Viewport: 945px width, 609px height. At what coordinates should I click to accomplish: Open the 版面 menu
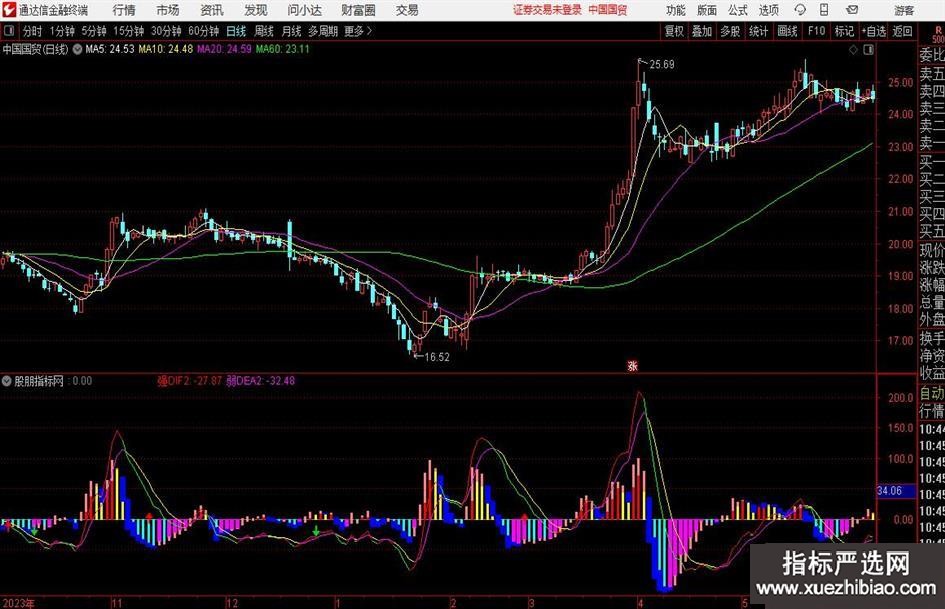pos(707,10)
